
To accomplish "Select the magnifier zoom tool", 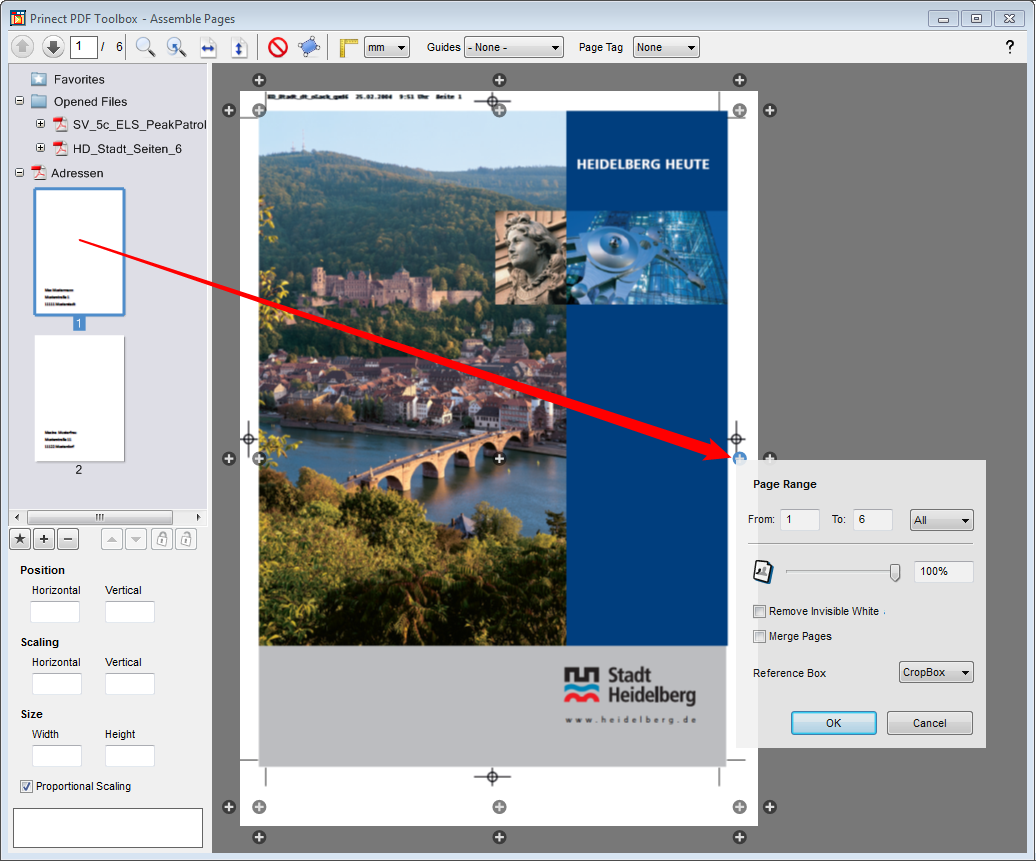I will (x=145, y=47).
